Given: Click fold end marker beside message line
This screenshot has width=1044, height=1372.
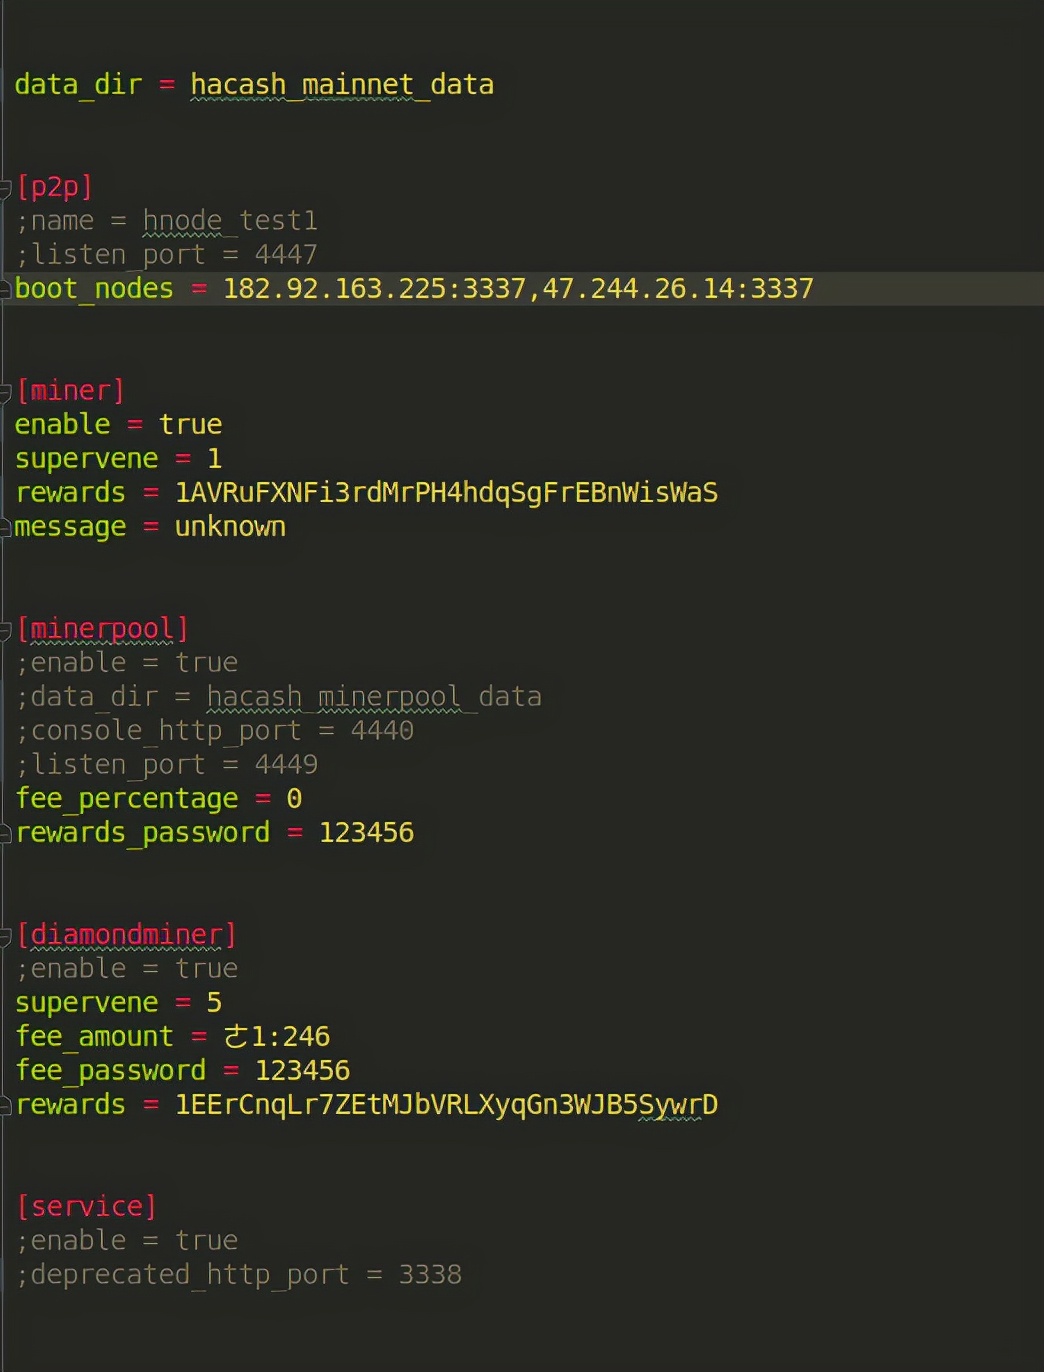Looking at the screenshot, I should click(5, 528).
